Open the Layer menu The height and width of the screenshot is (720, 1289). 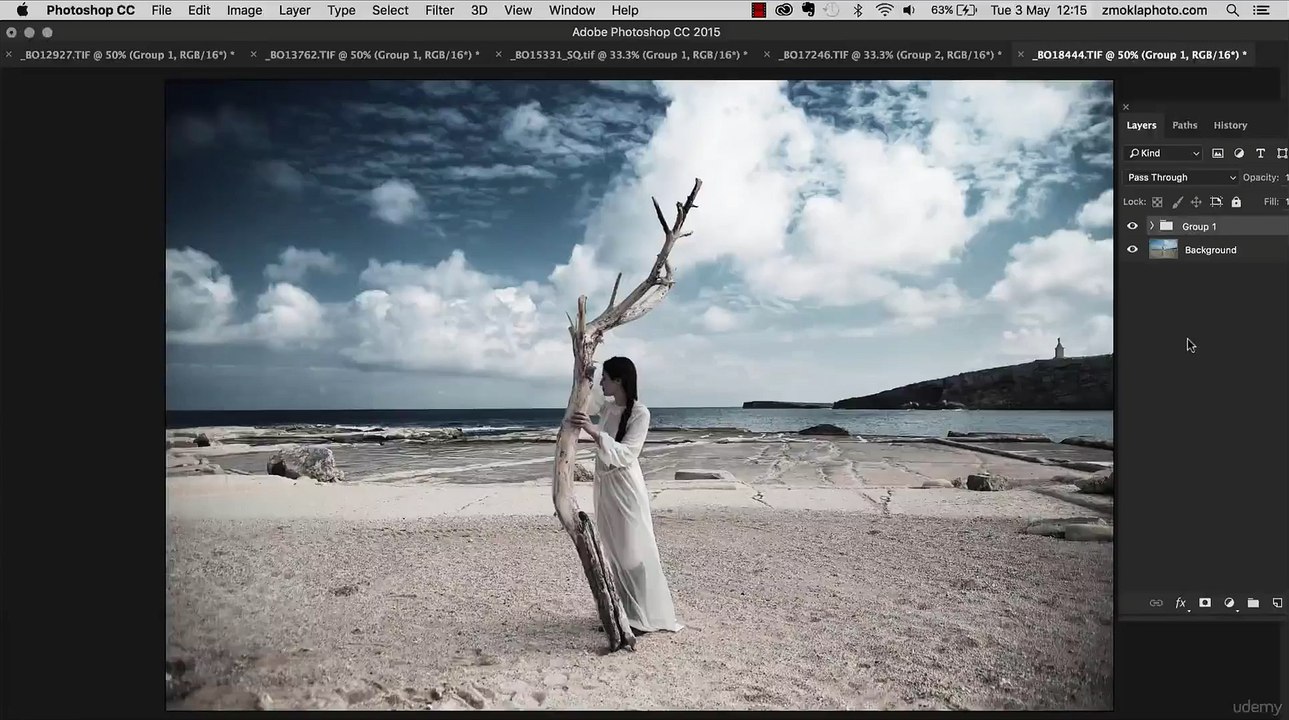pos(294,10)
